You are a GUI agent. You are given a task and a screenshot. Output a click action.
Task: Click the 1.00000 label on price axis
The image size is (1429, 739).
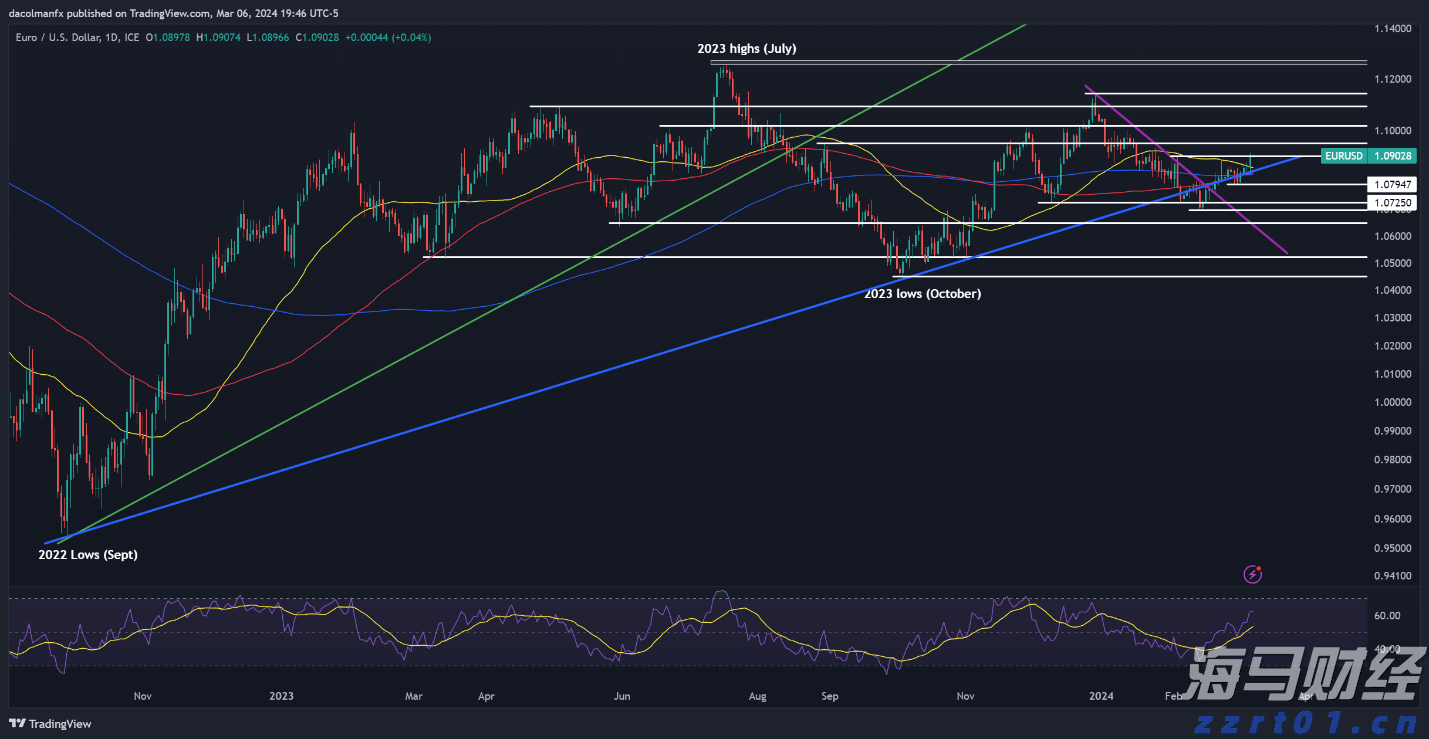pyautogui.click(x=1393, y=403)
